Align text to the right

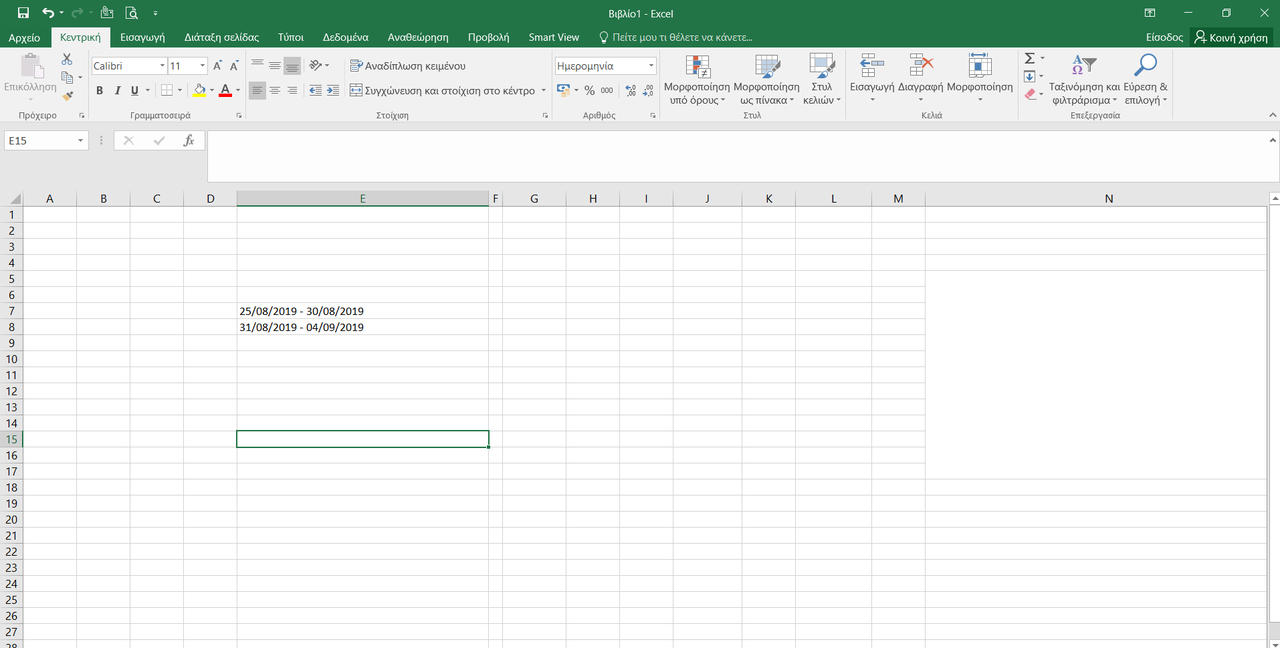tap(292, 90)
